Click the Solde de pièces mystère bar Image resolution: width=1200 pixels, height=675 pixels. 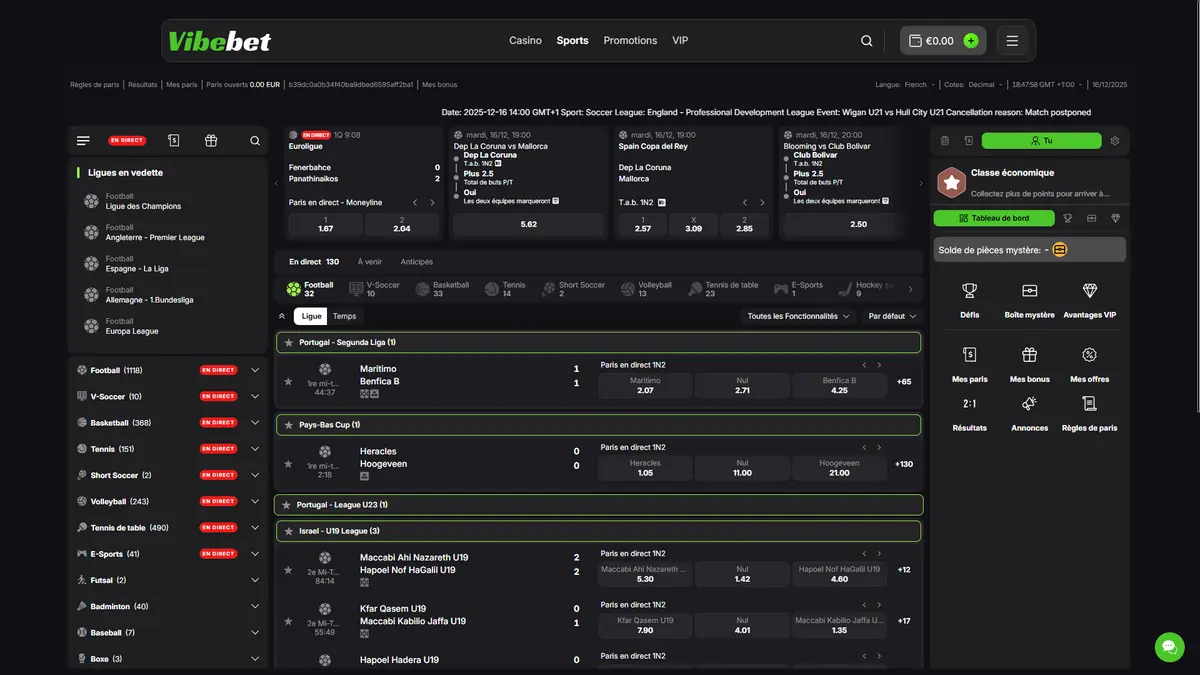click(1029, 249)
